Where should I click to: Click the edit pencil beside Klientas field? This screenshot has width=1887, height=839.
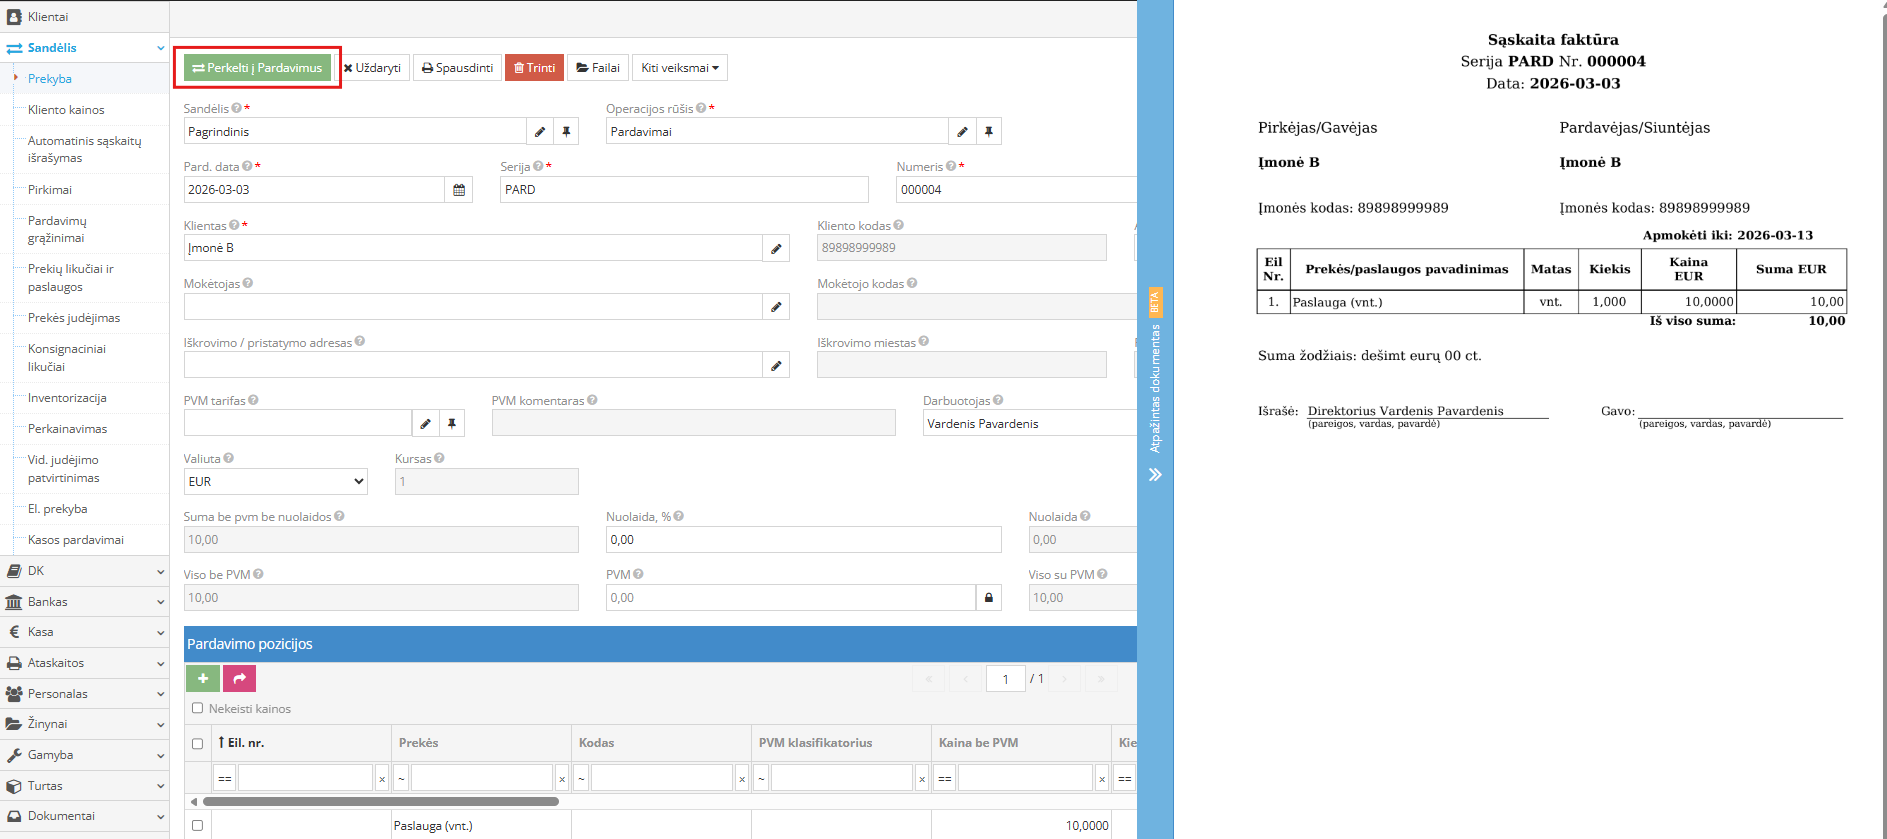[x=776, y=249]
